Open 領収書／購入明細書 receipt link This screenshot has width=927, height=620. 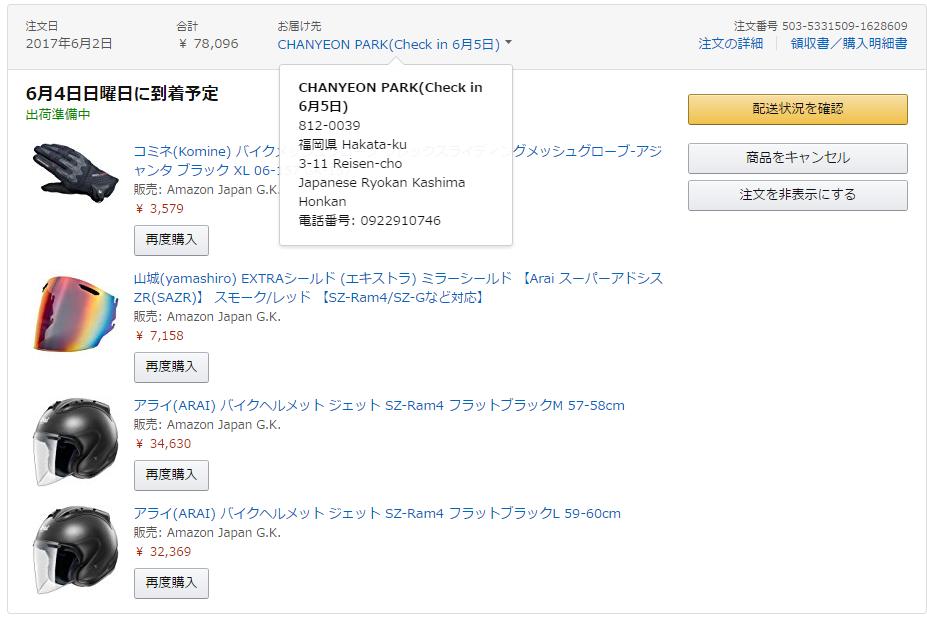tap(848, 43)
